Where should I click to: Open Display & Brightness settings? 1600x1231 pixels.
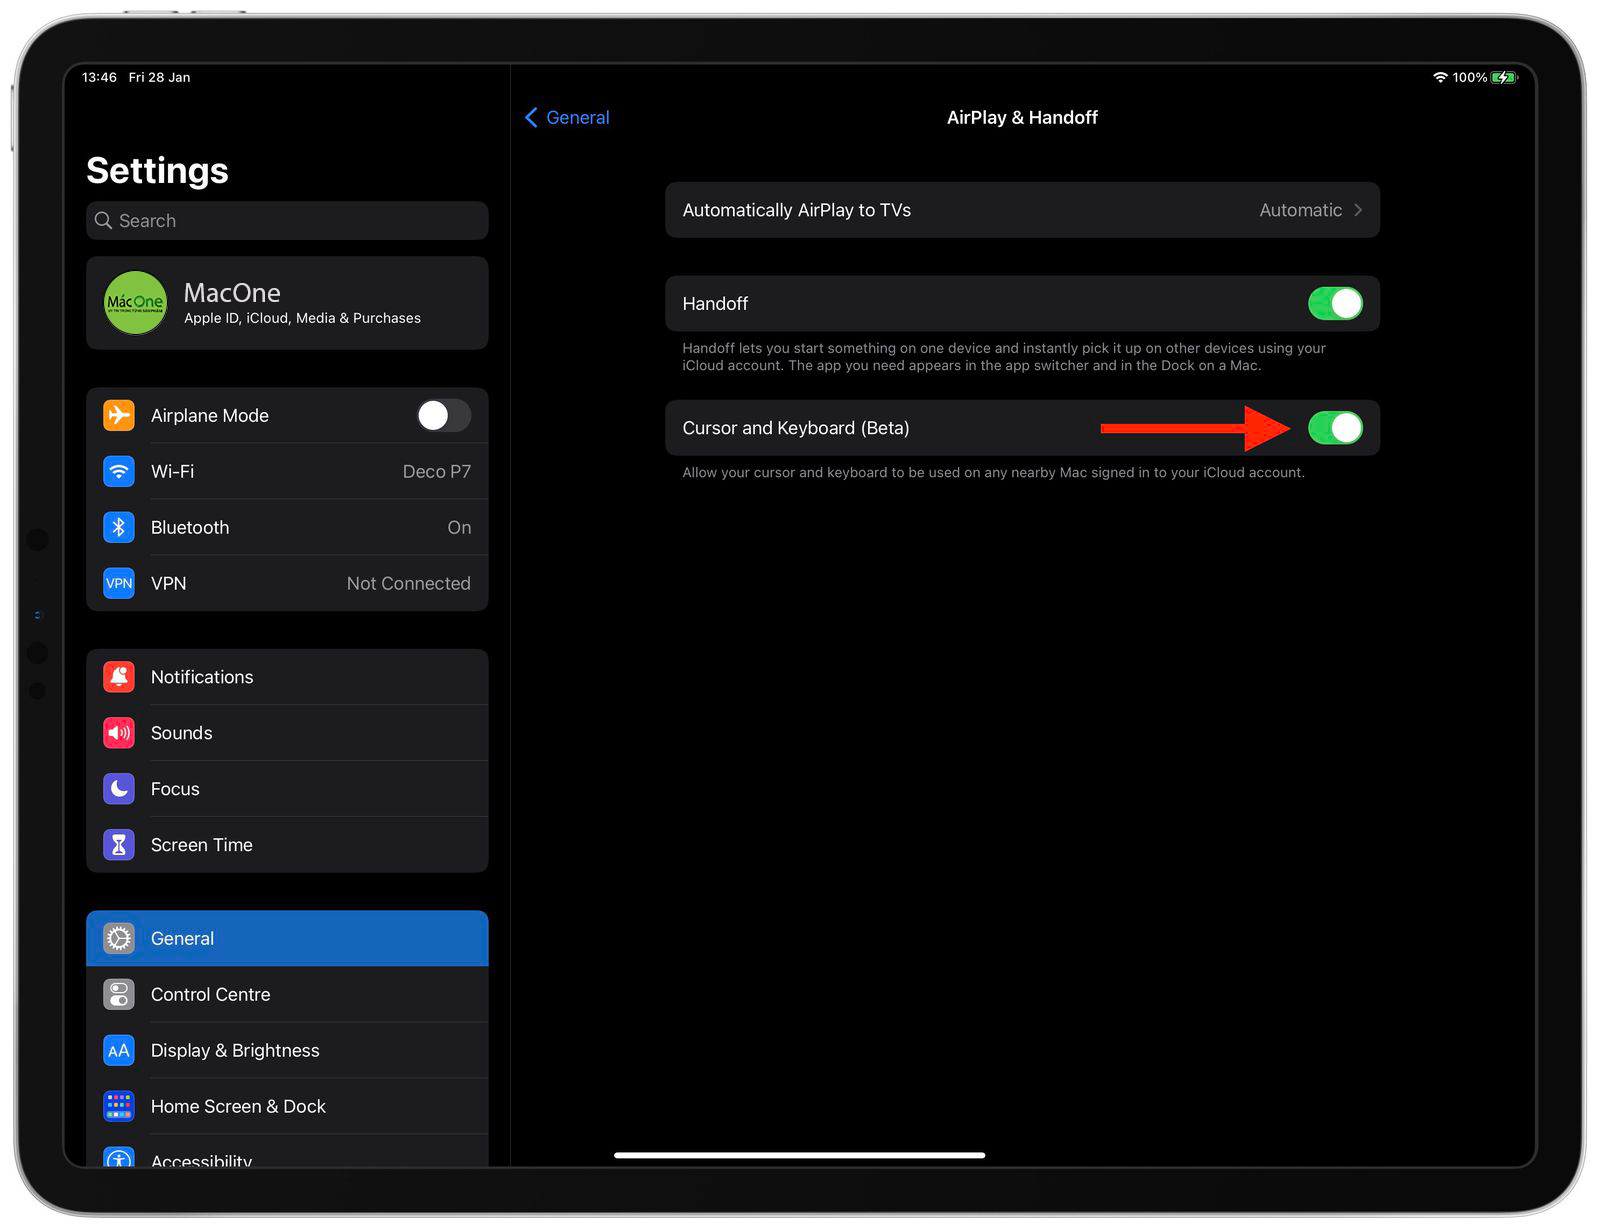tap(287, 1051)
